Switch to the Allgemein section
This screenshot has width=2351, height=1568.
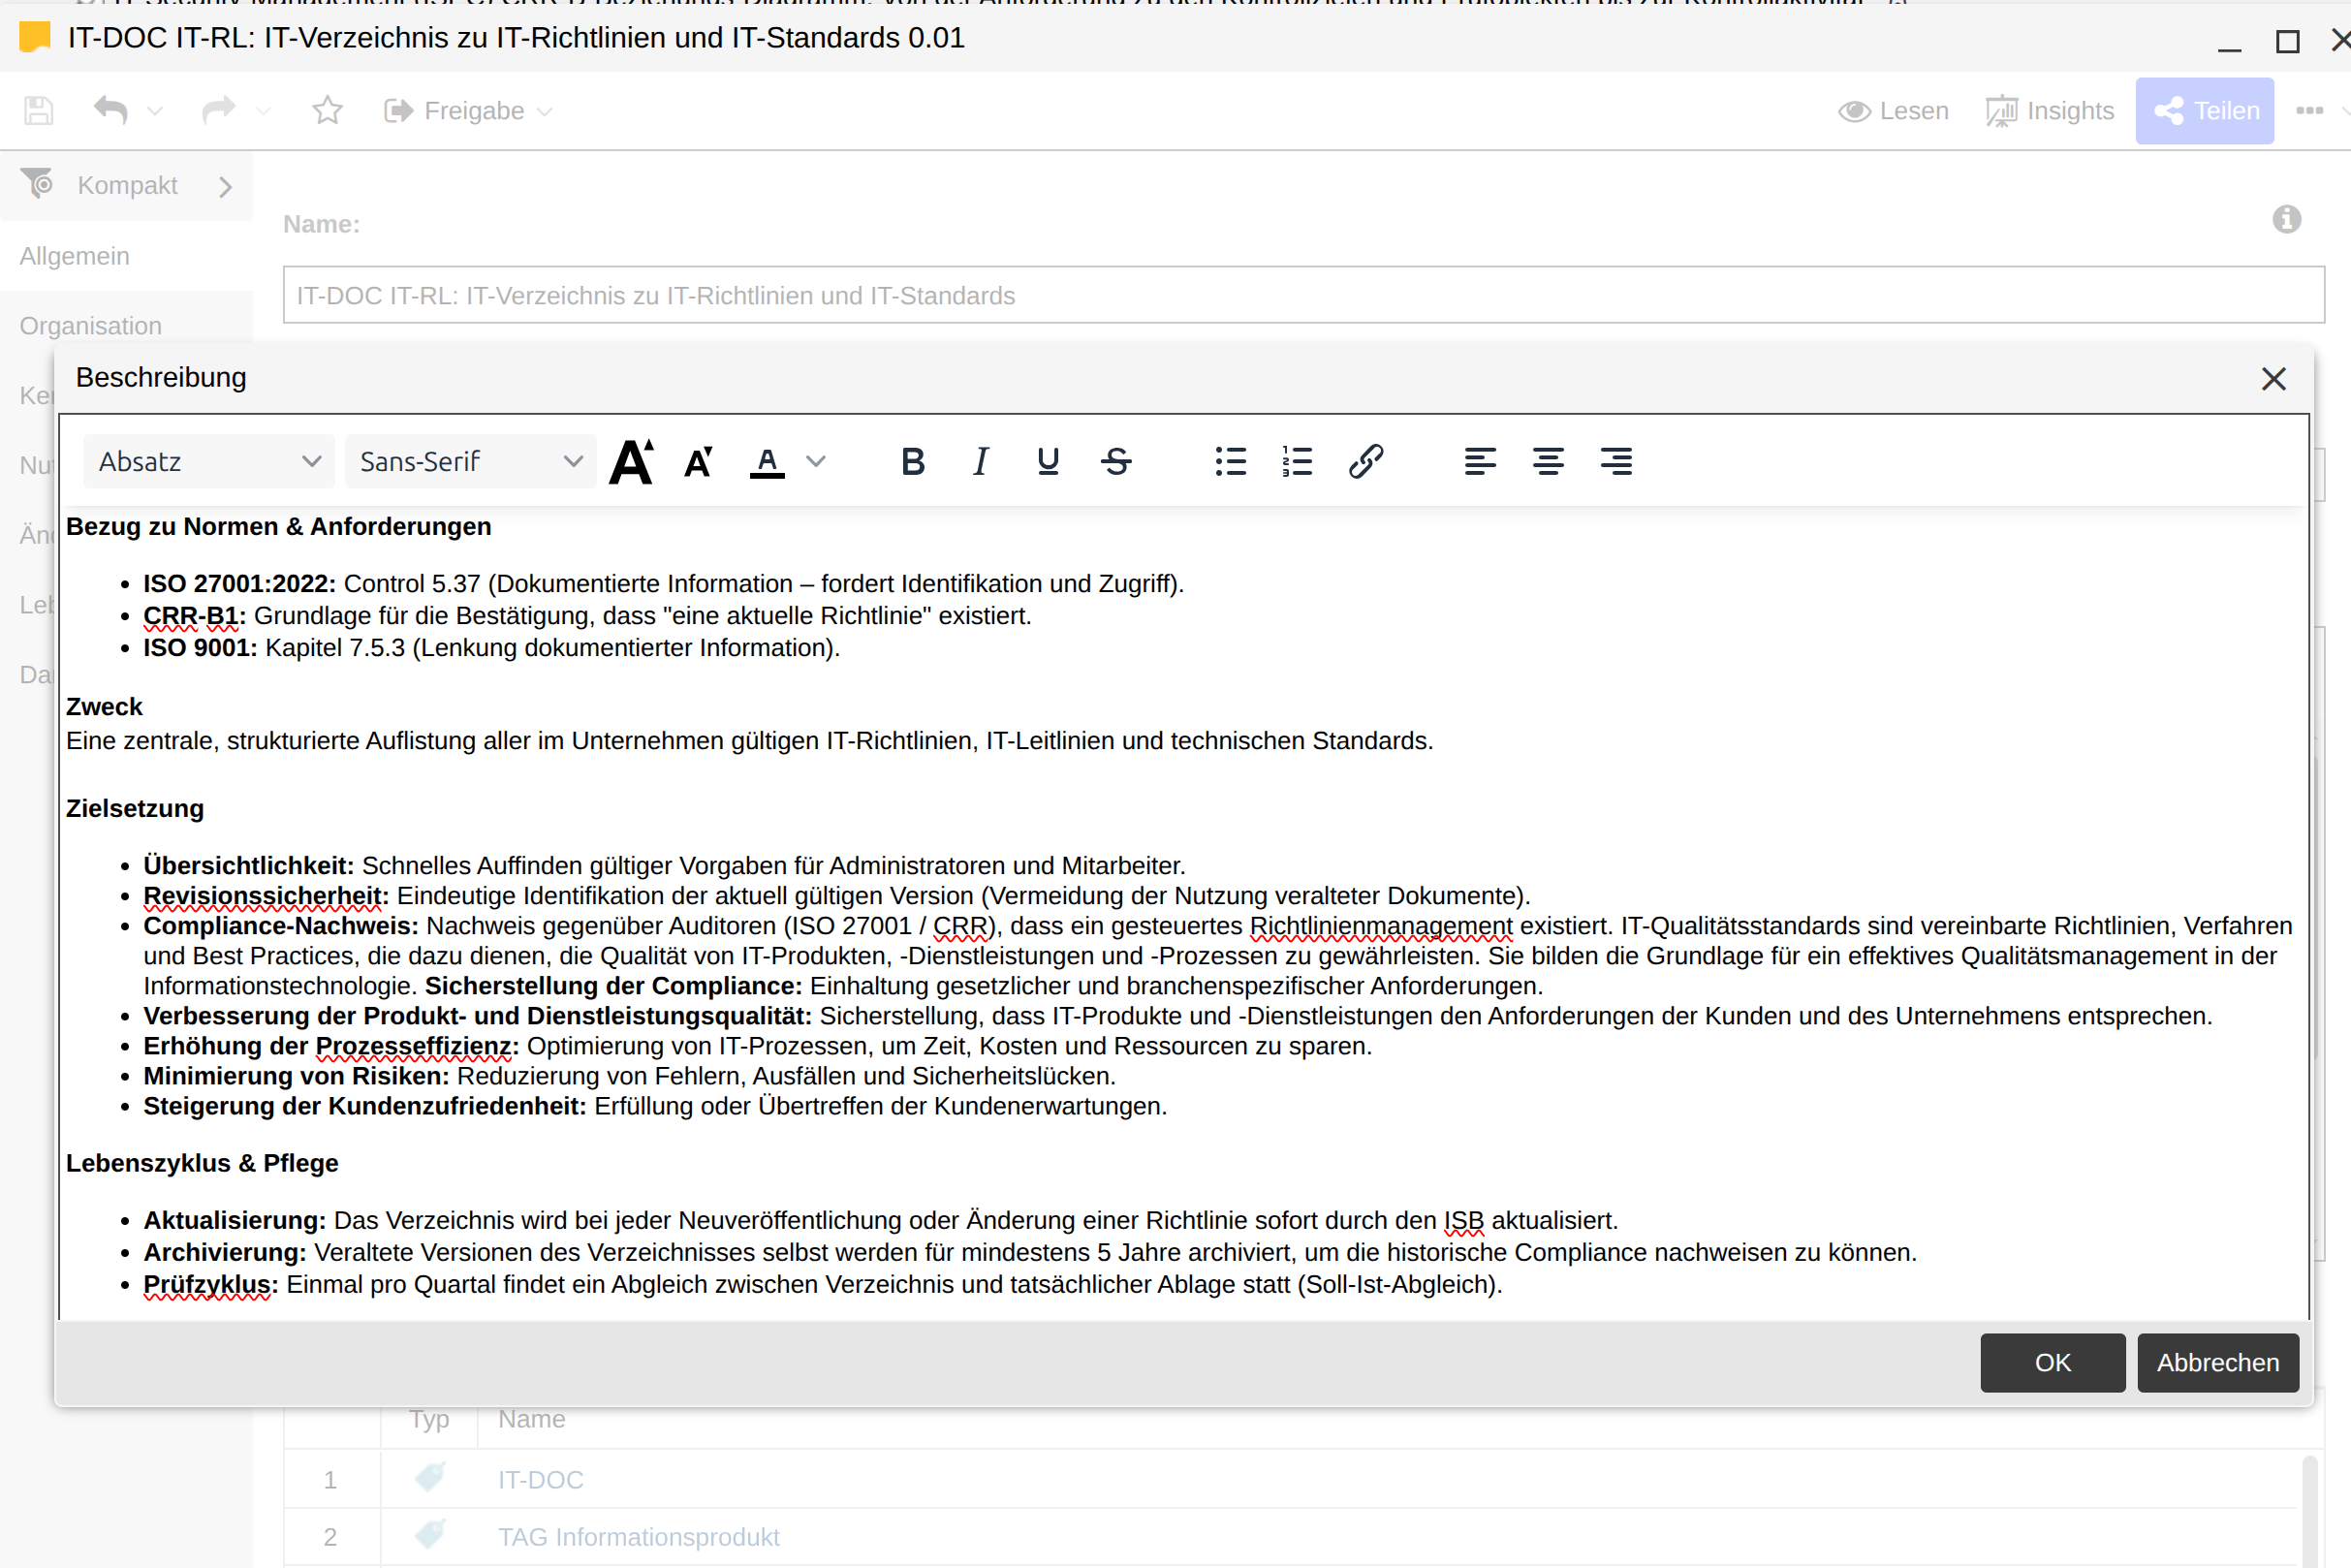point(75,256)
